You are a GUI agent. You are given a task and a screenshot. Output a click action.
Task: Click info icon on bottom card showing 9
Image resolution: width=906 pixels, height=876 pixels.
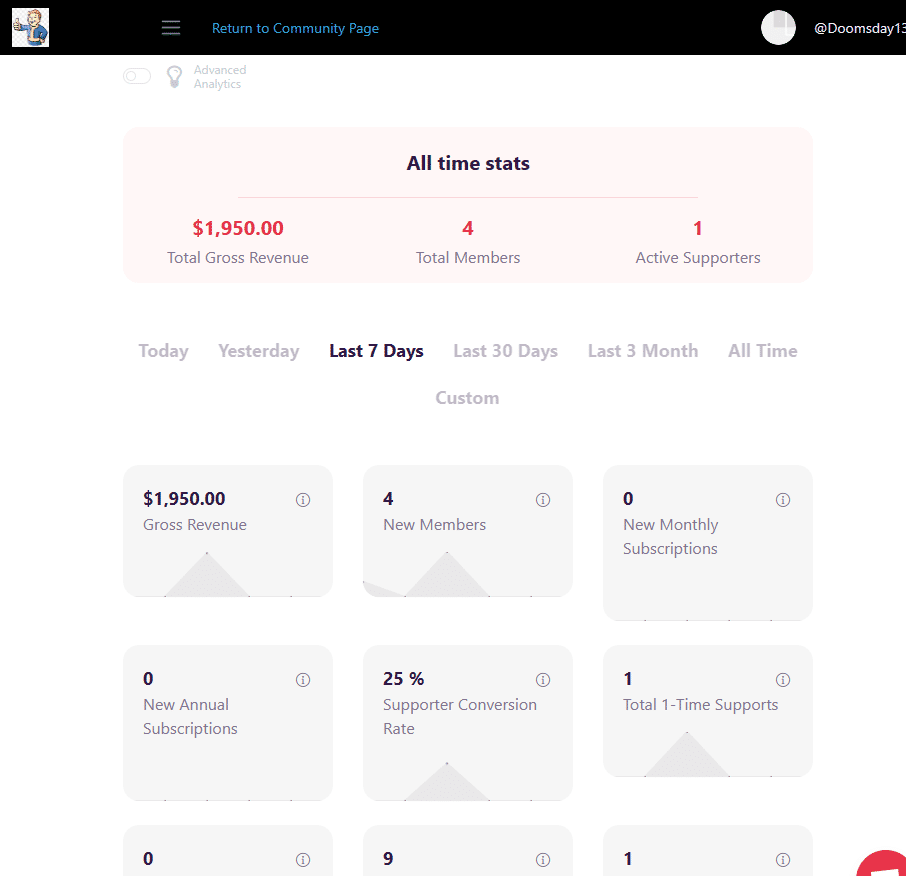coord(543,860)
